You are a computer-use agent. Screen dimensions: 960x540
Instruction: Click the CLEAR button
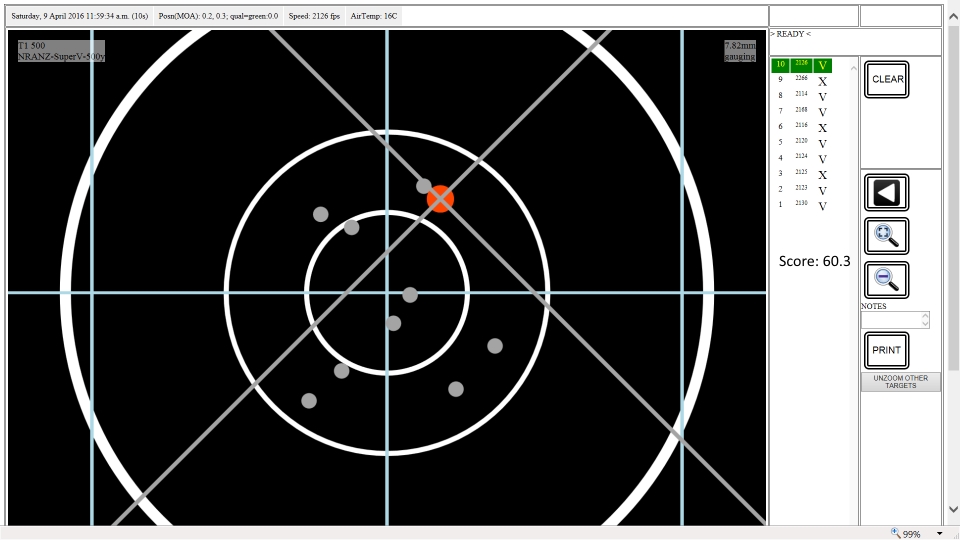click(x=886, y=79)
